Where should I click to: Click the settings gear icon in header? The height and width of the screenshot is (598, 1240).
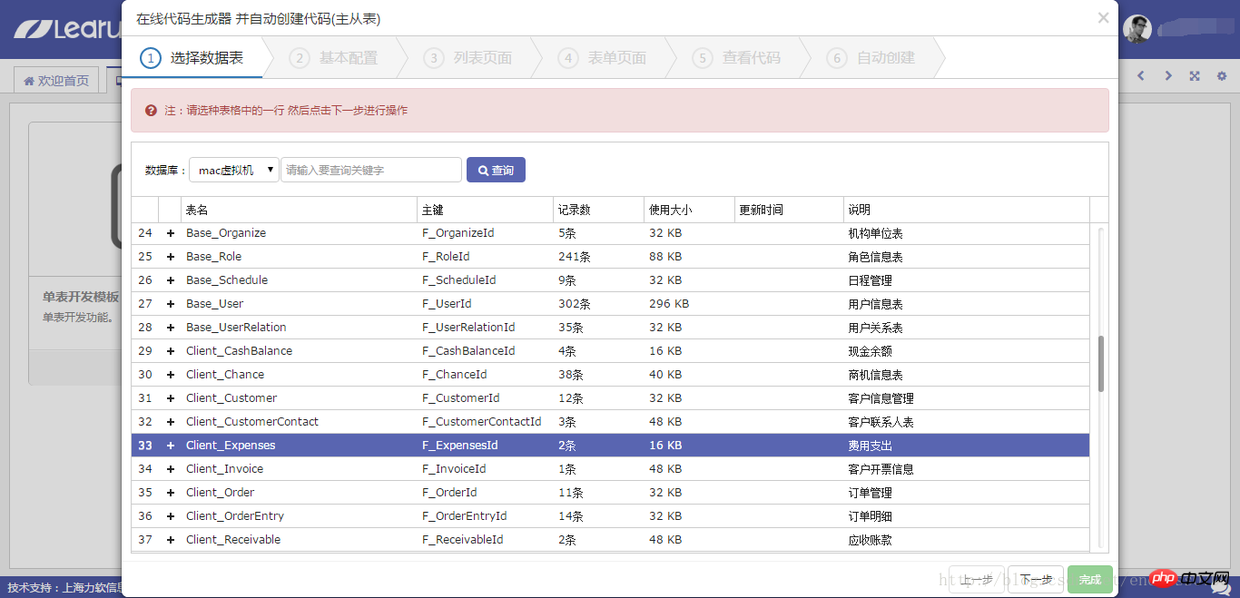tap(1221, 76)
